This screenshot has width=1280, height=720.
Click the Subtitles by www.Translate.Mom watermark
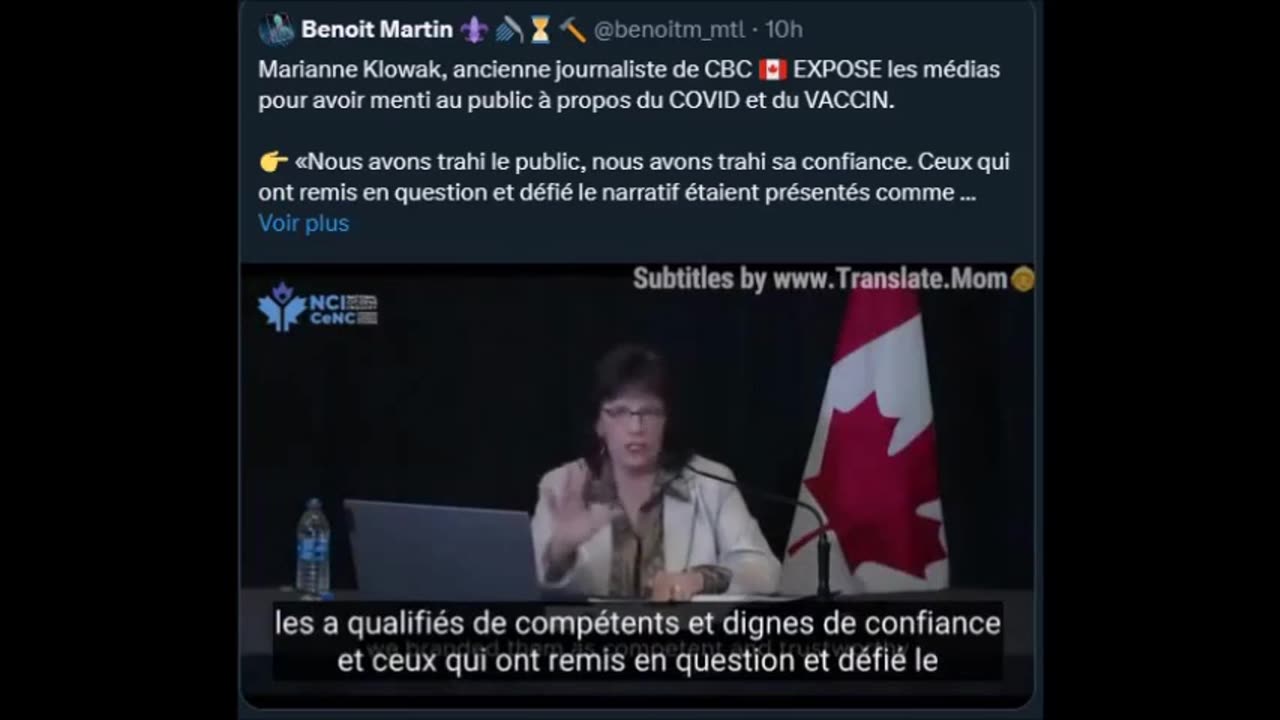tap(820, 279)
